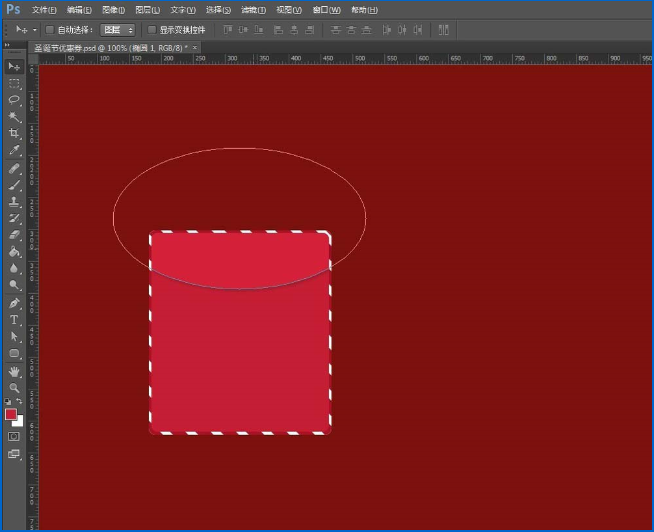654x532 pixels.
Task: Select the Lasso tool
Action: [14, 100]
